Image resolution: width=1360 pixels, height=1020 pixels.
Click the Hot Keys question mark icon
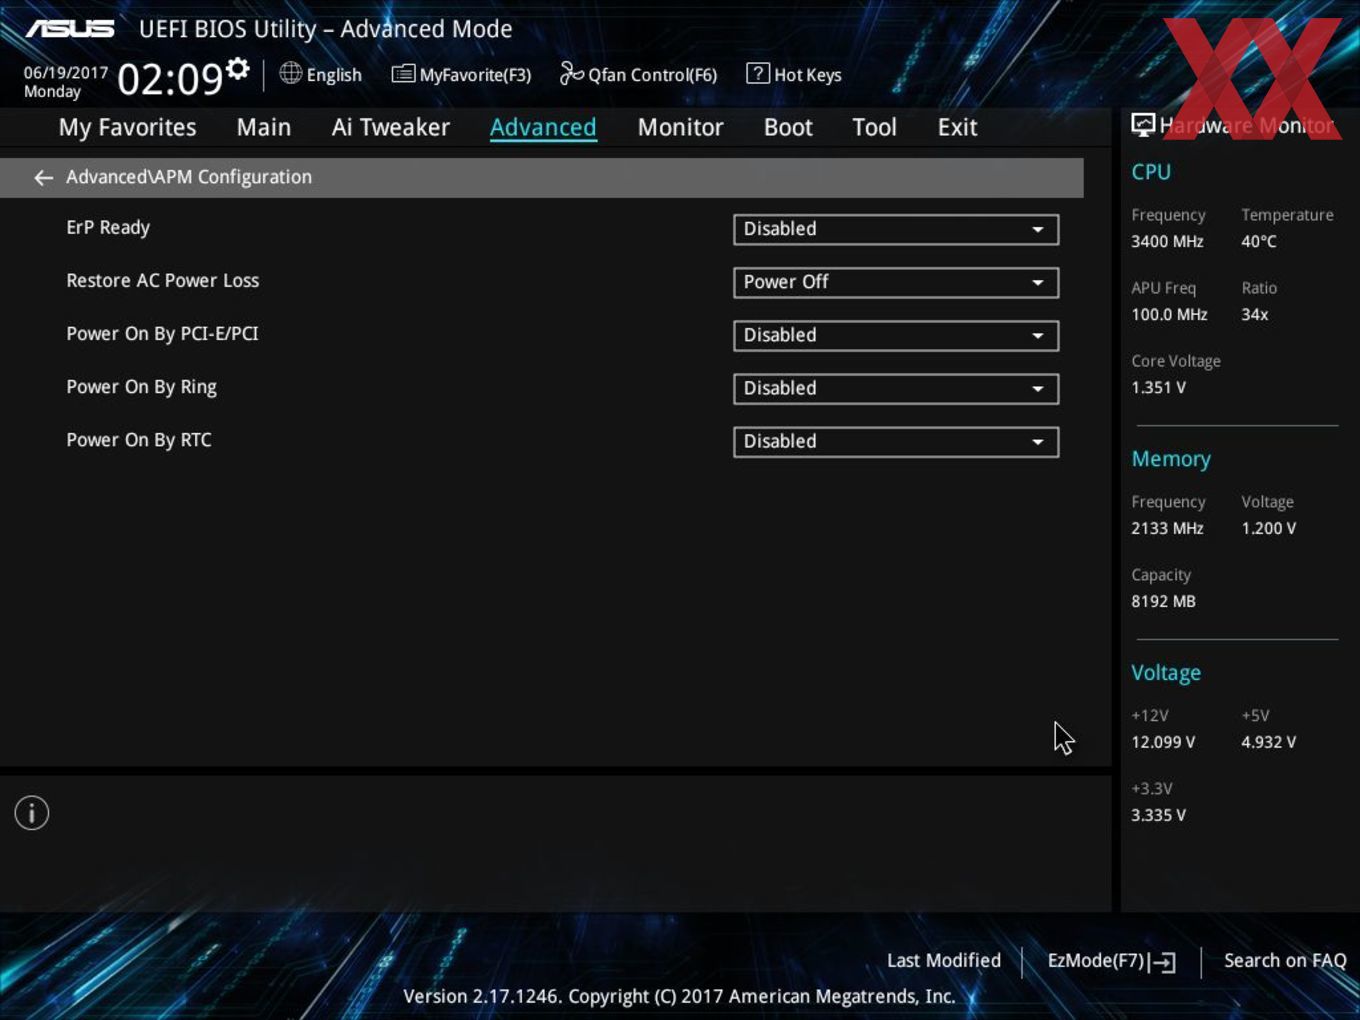(x=758, y=73)
